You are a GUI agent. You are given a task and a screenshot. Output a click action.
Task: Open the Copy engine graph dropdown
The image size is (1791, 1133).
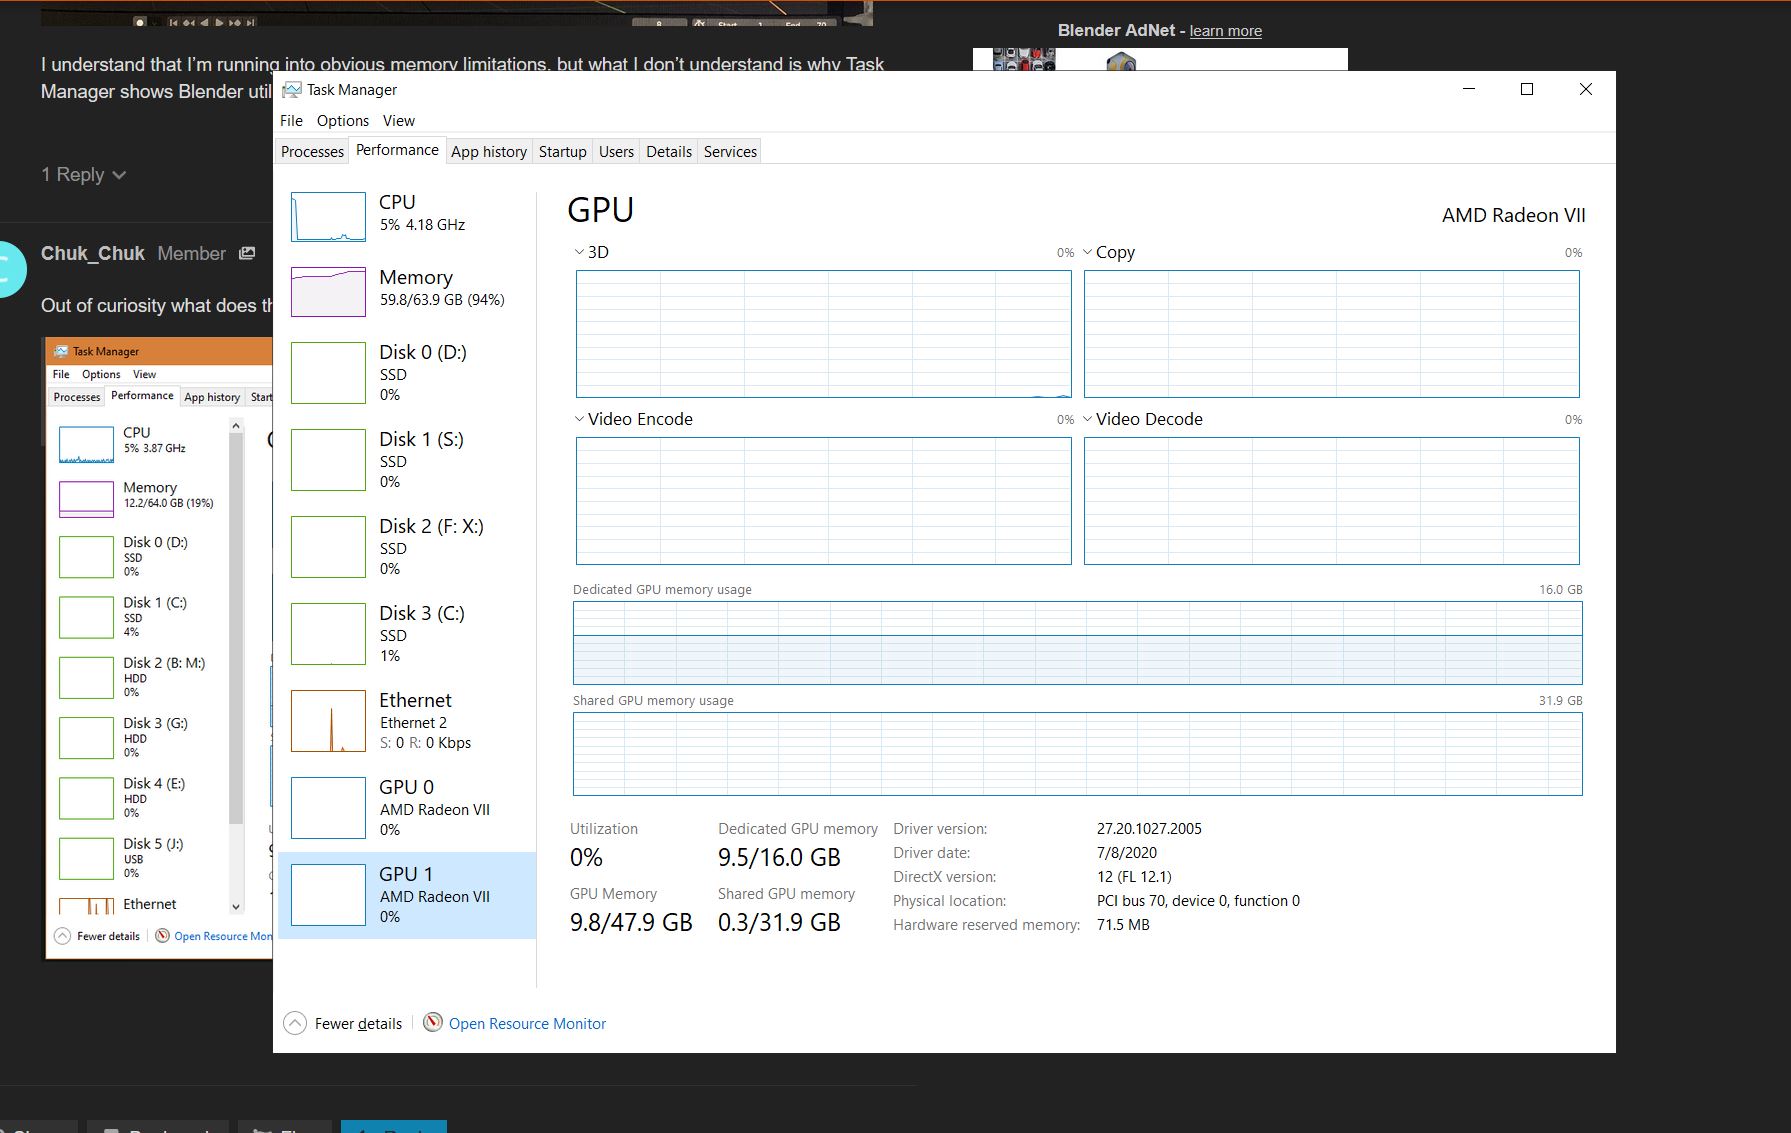(1108, 252)
